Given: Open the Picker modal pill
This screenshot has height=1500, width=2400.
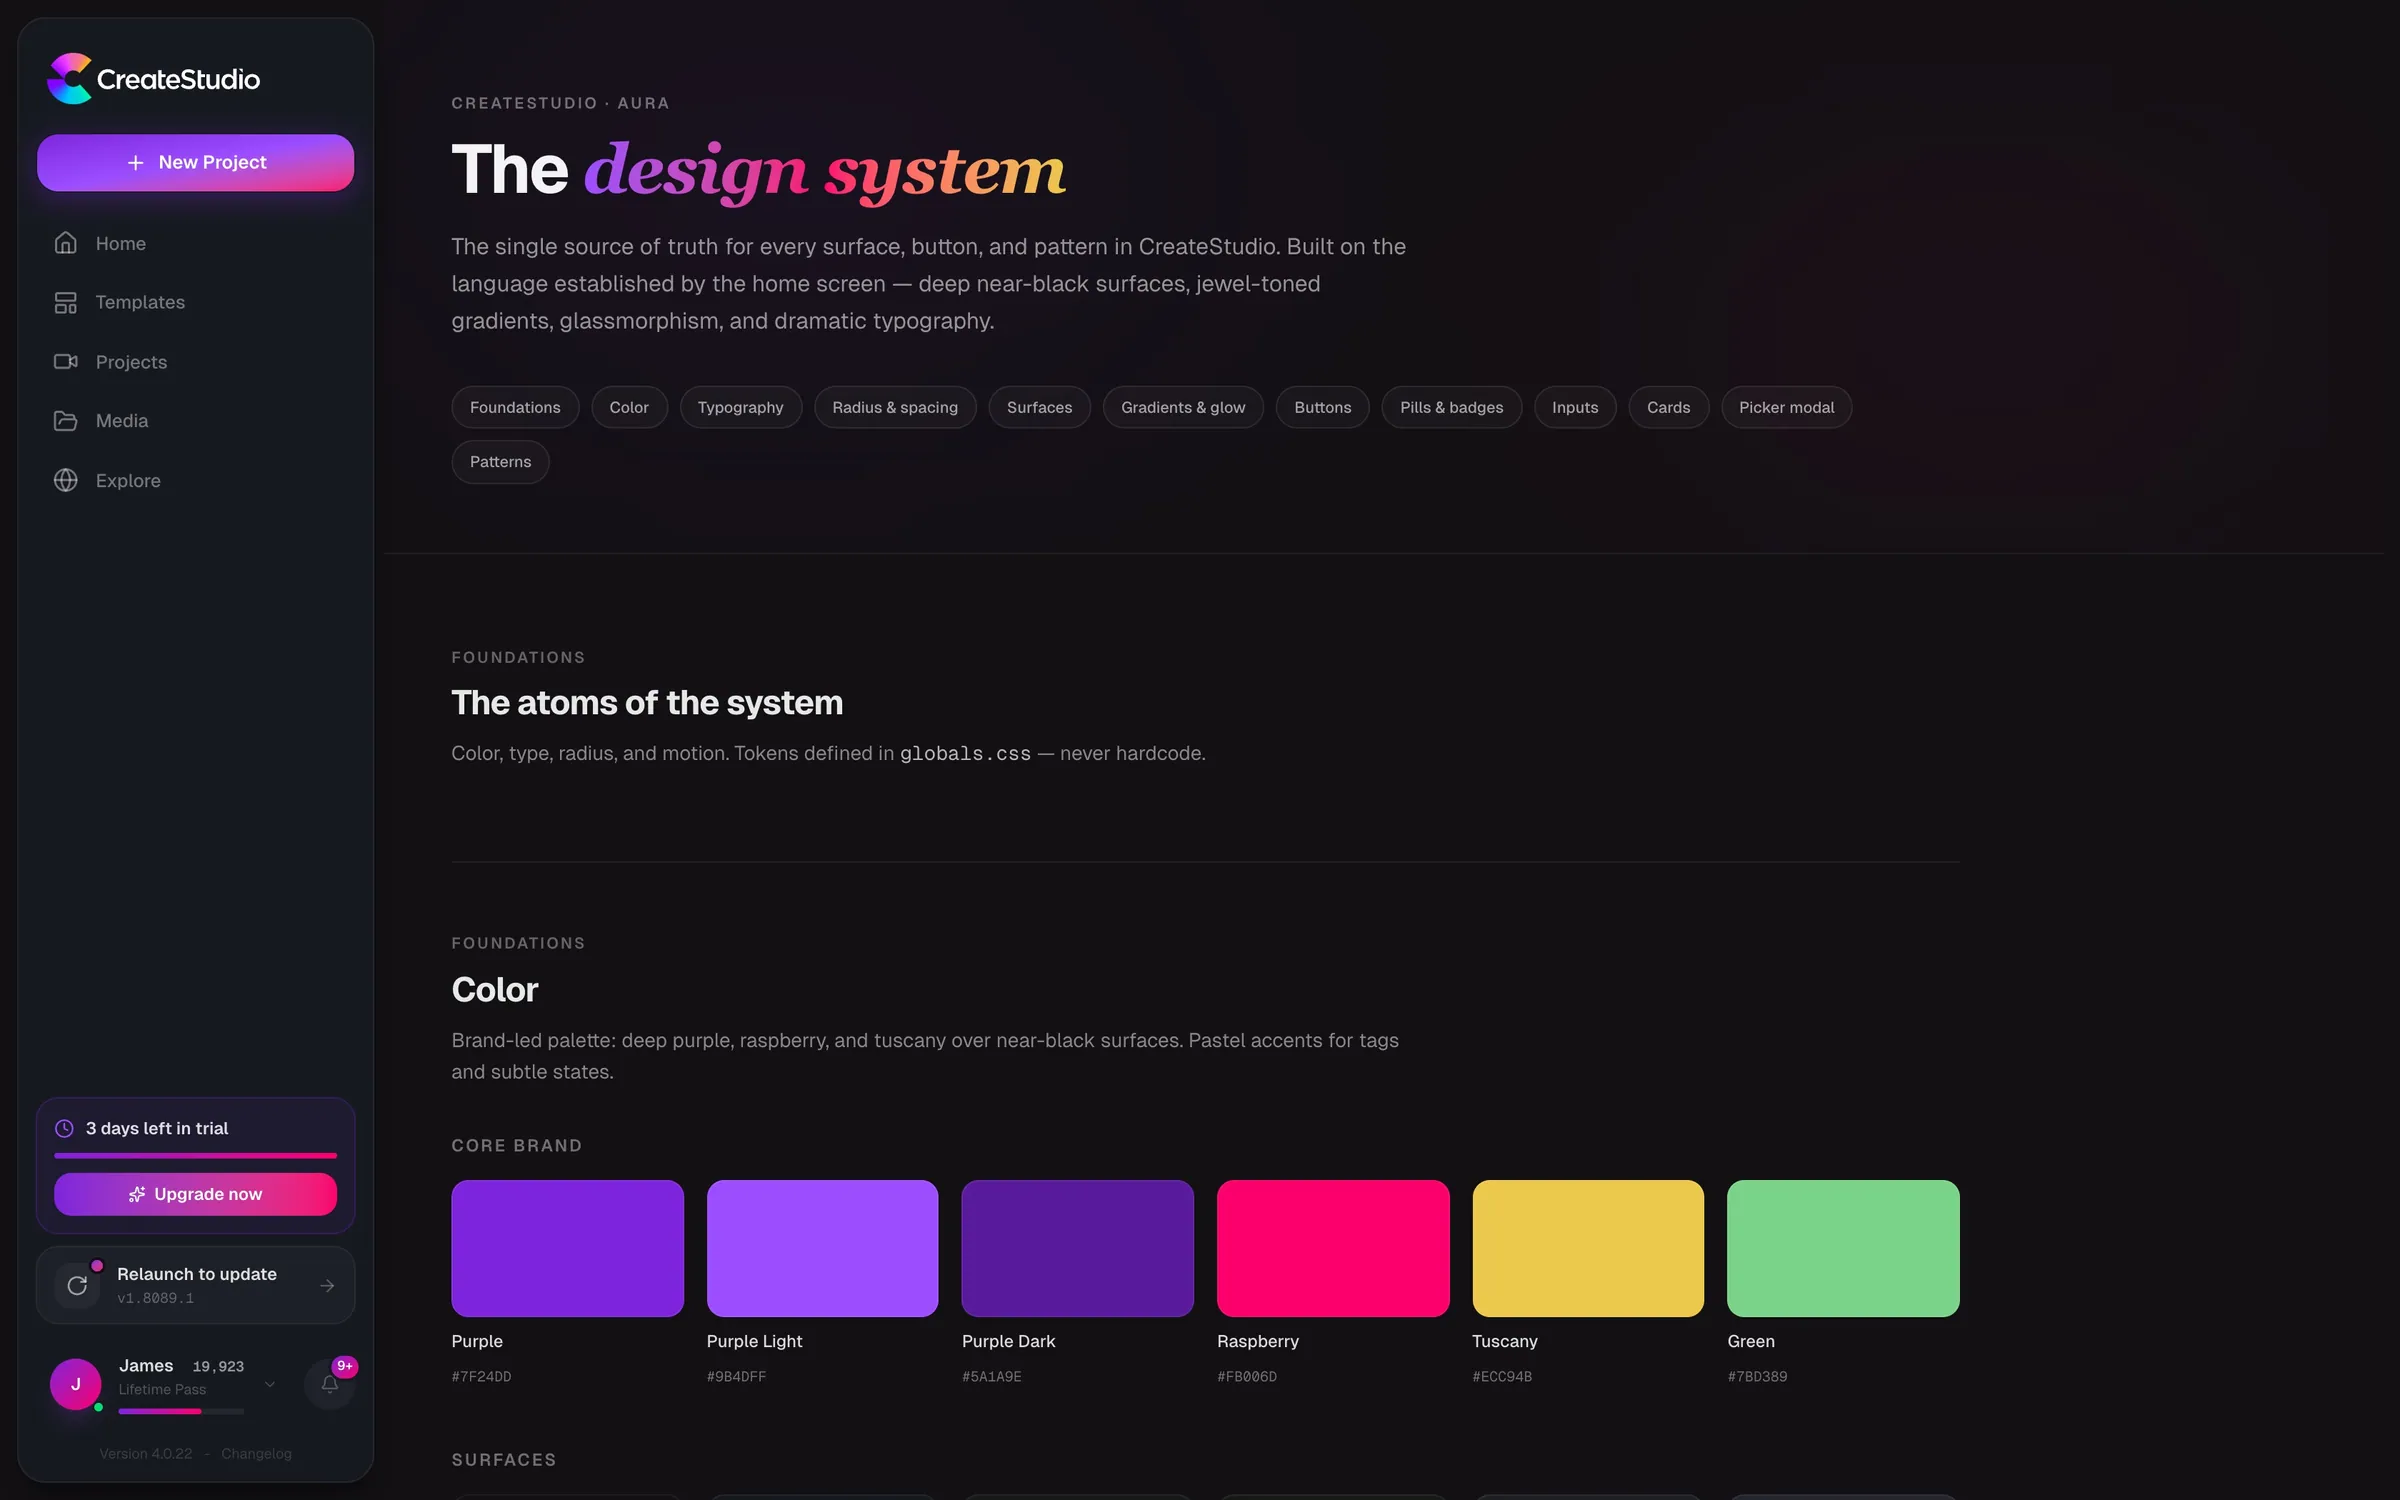Looking at the screenshot, I should (x=1786, y=407).
